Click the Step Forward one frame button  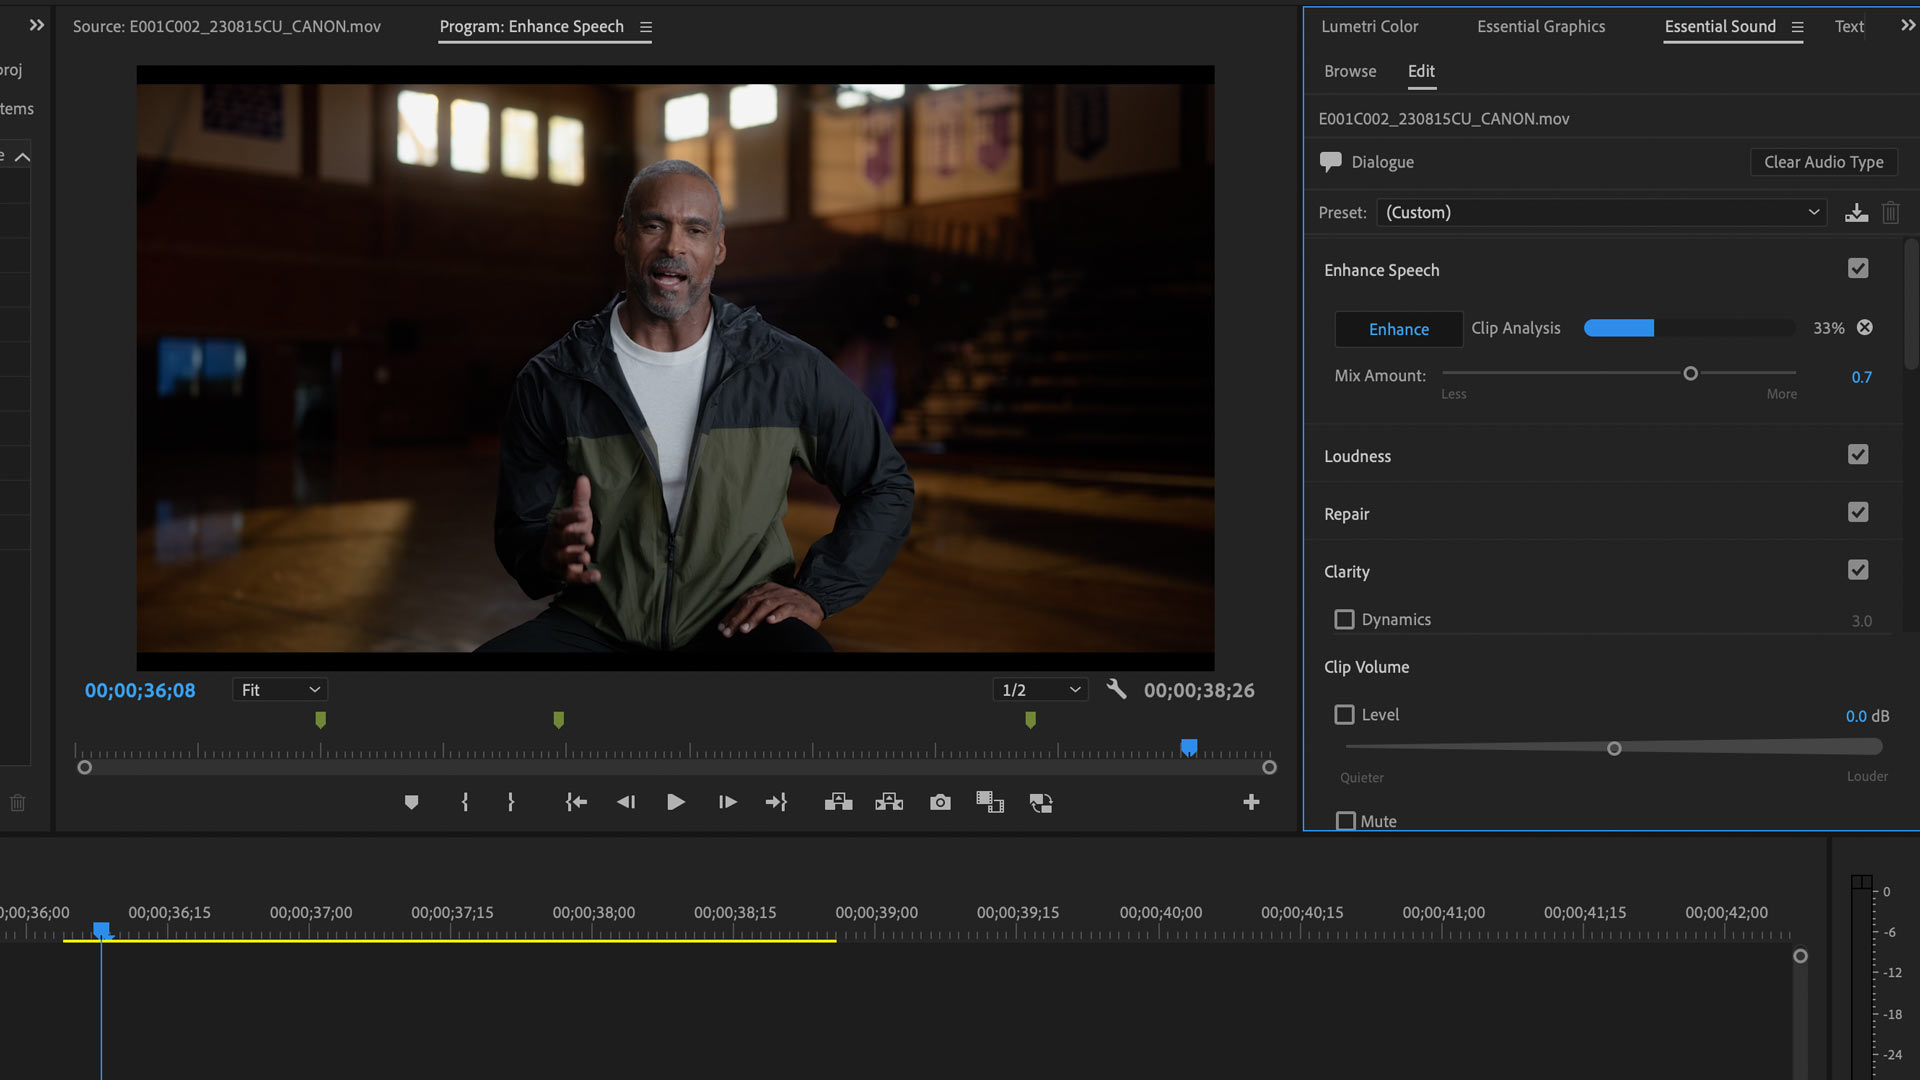[x=727, y=802]
